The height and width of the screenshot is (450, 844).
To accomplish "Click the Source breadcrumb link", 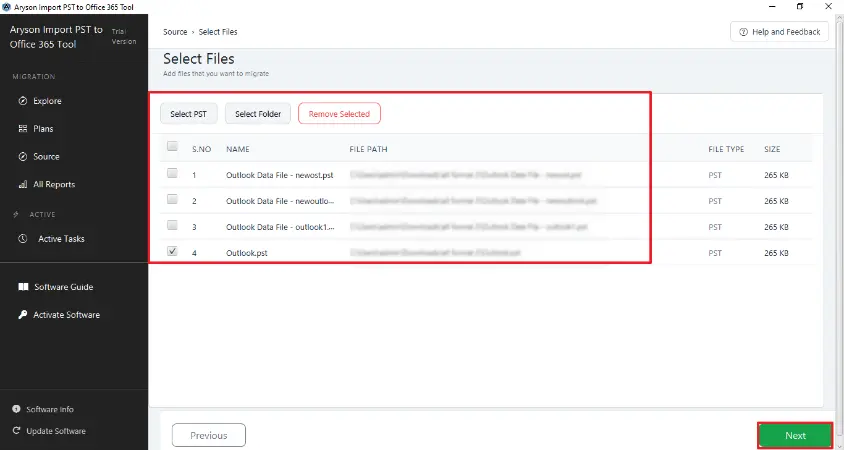I will click(175, 32).
